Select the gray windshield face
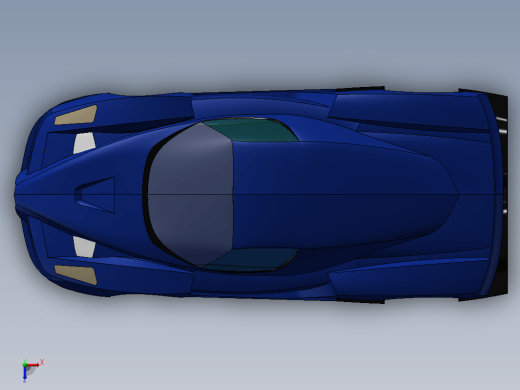This screenshot has height=390, width=520. tap(192, 194)
